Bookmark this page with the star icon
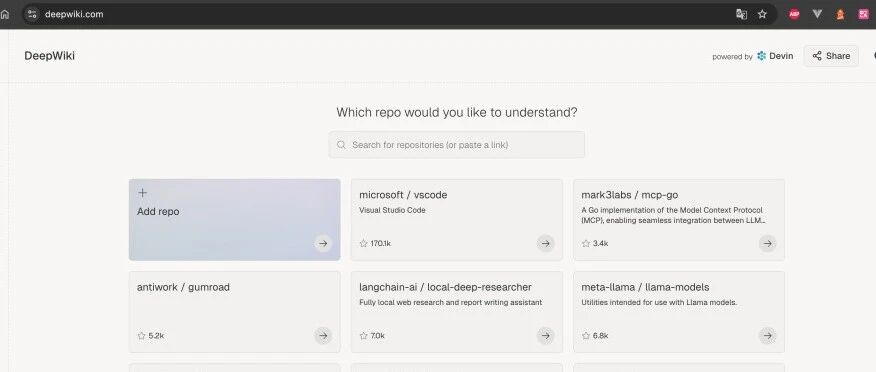876x372 pixels. 762,15
